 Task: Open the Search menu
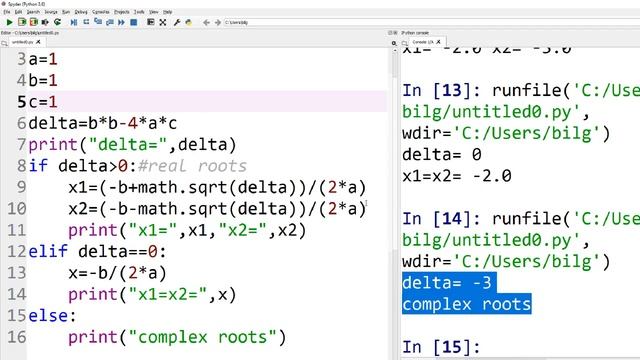tap(33, 12)
